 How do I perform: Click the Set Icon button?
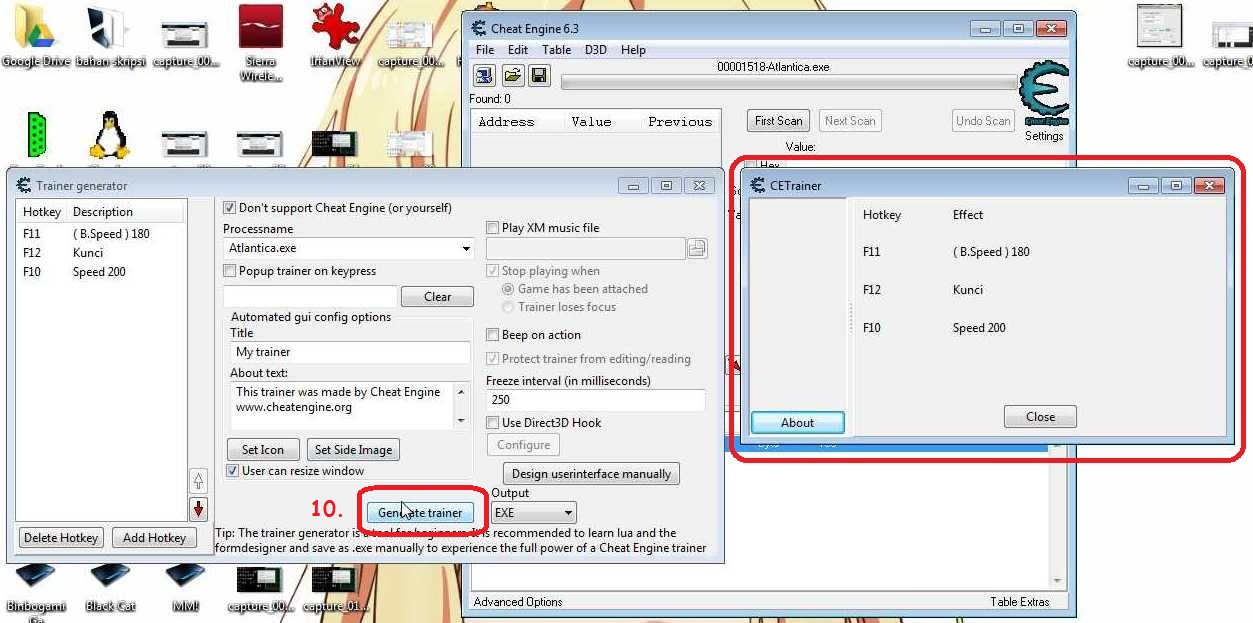click(x=263, y=450)
